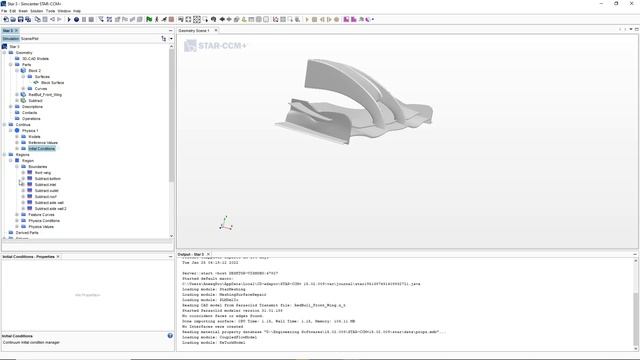This screenshot has height=360, width=640.
Task: Open the File menu
Action: pos(4,11)
